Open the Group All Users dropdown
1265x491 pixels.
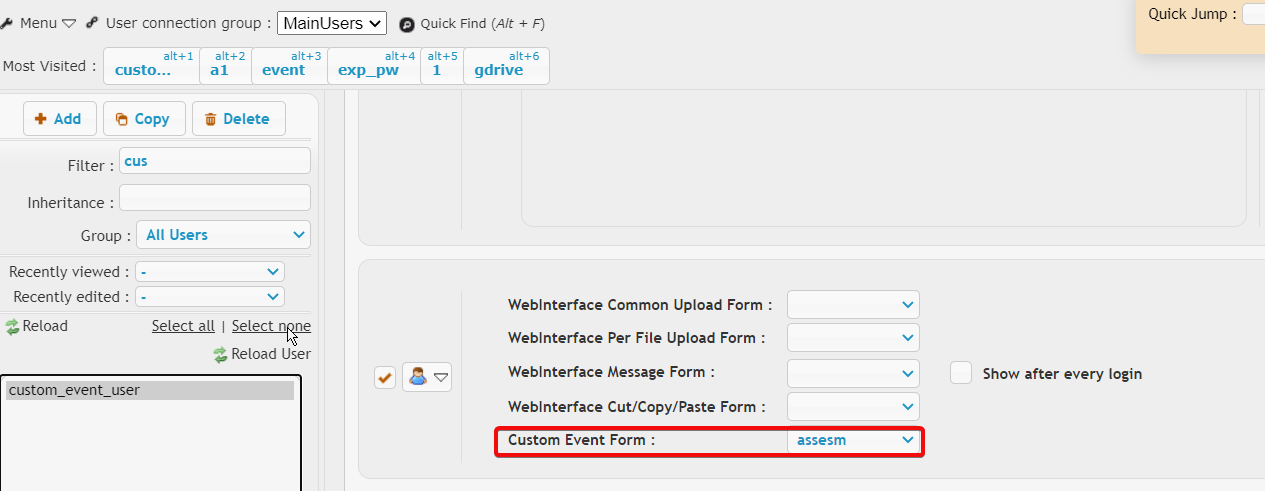pos(223,235)
